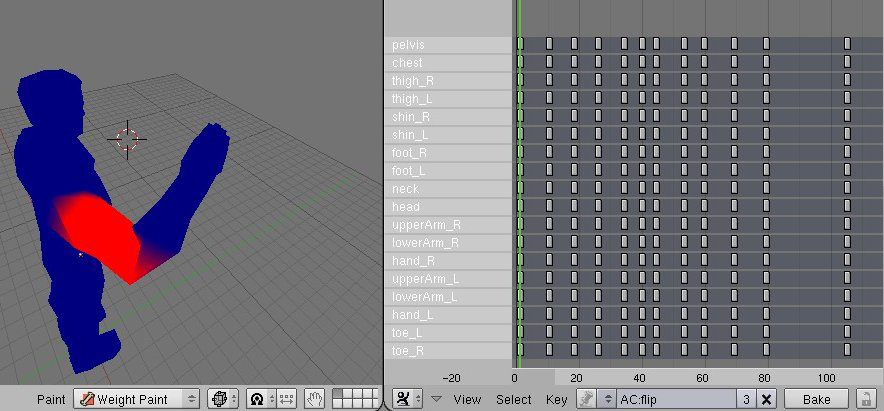Image resolution: width=884 pixels, height=411 pixels.
Task: Select the shin_R channel
Action: 448,117
